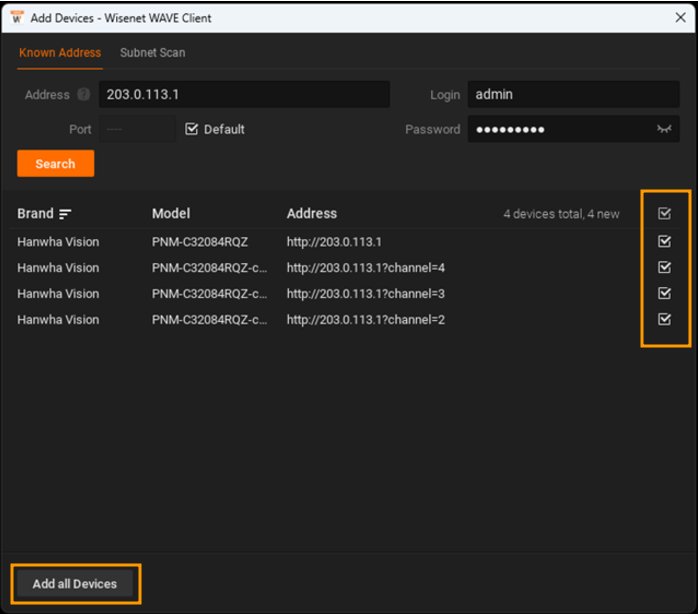Click the address http://203.0.113.1 in first row
This screenshot has width=698, height=614.
[334, 242]
